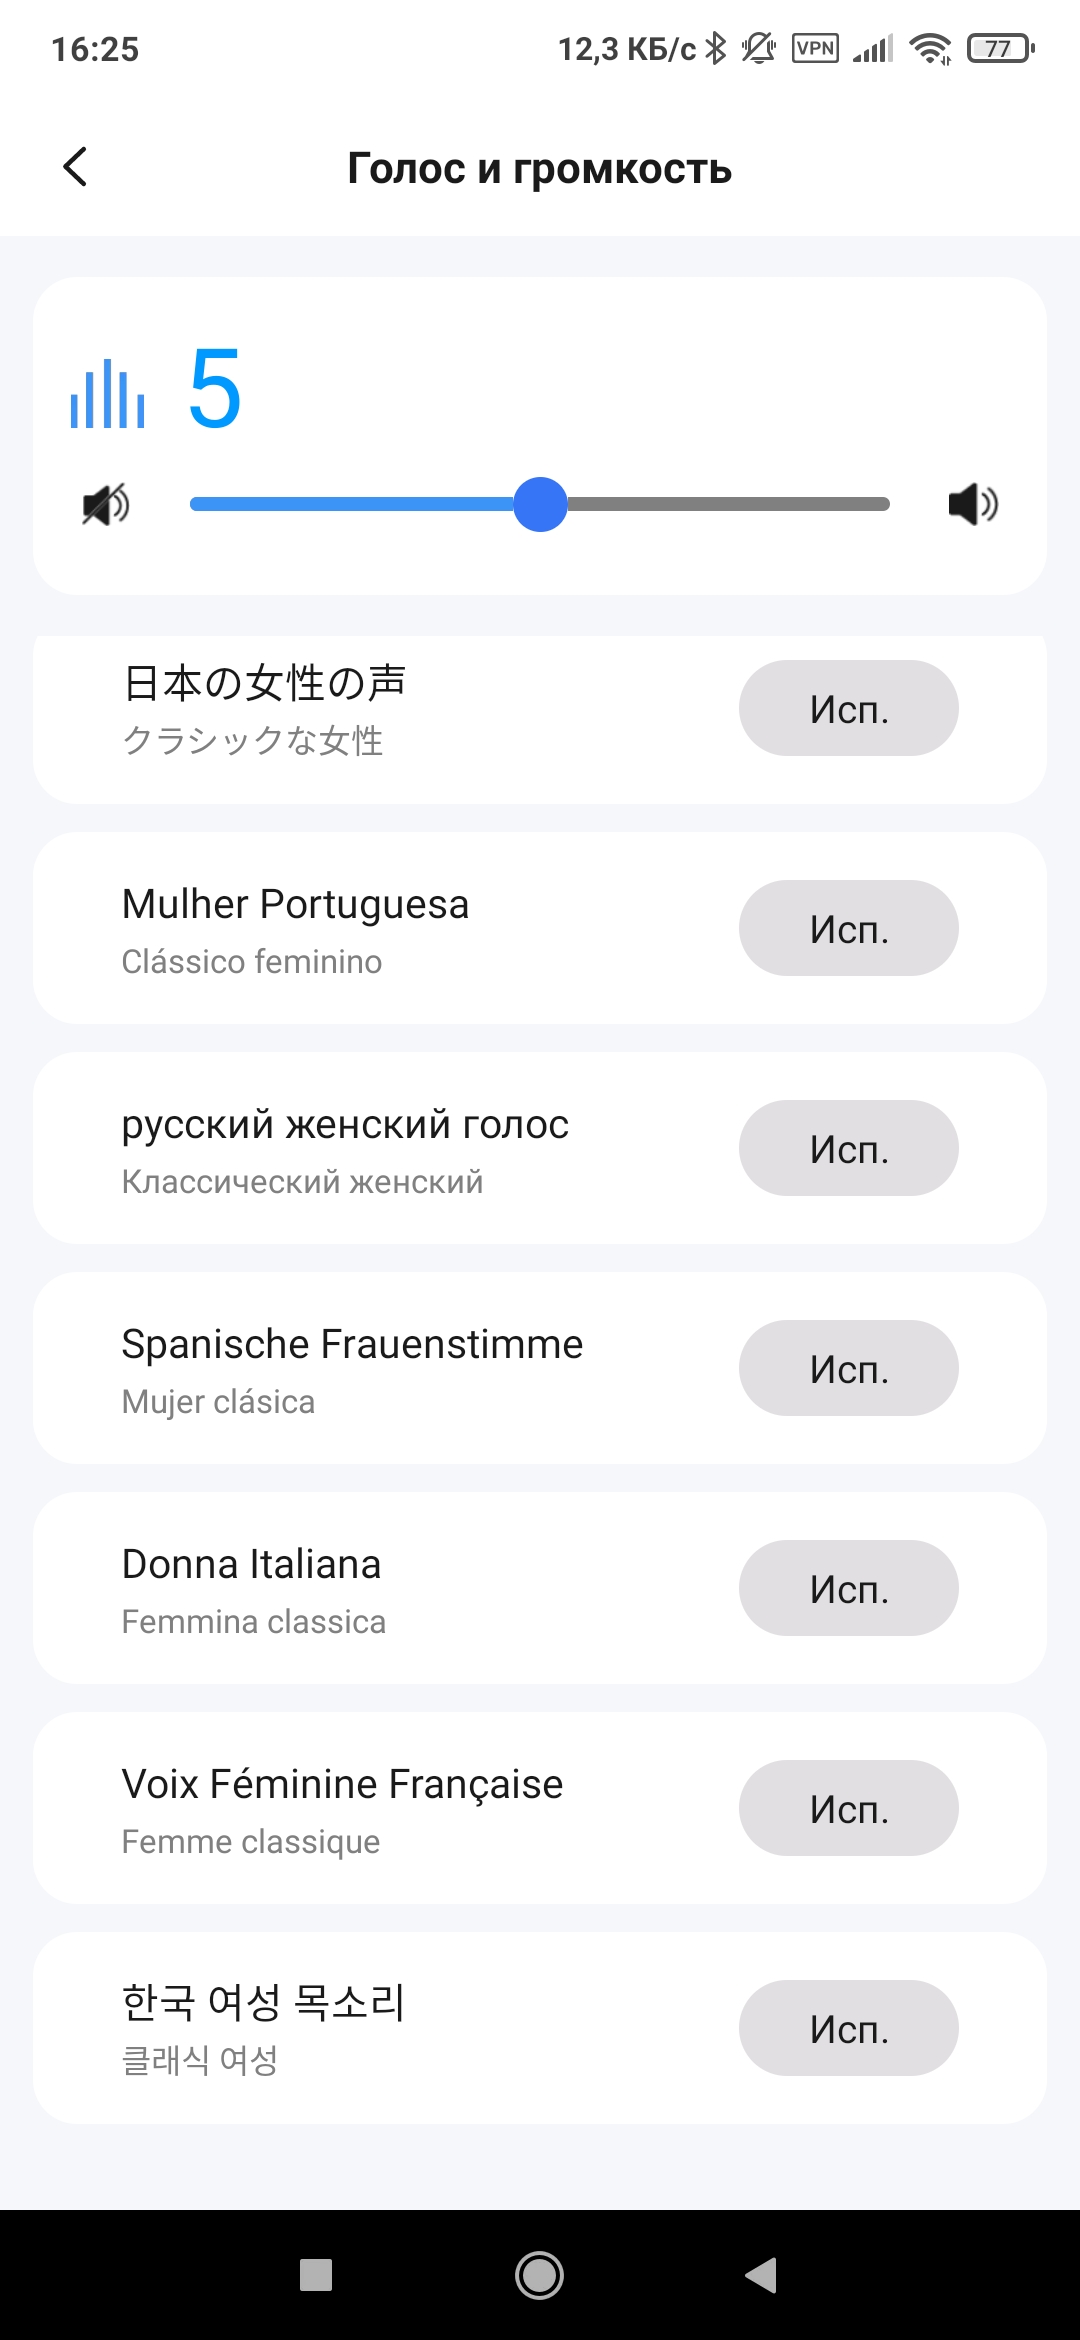The height and width of the screenshot is (2340, 1080).
Task: Tap the muted speaker icon
Action: (105, 504)
